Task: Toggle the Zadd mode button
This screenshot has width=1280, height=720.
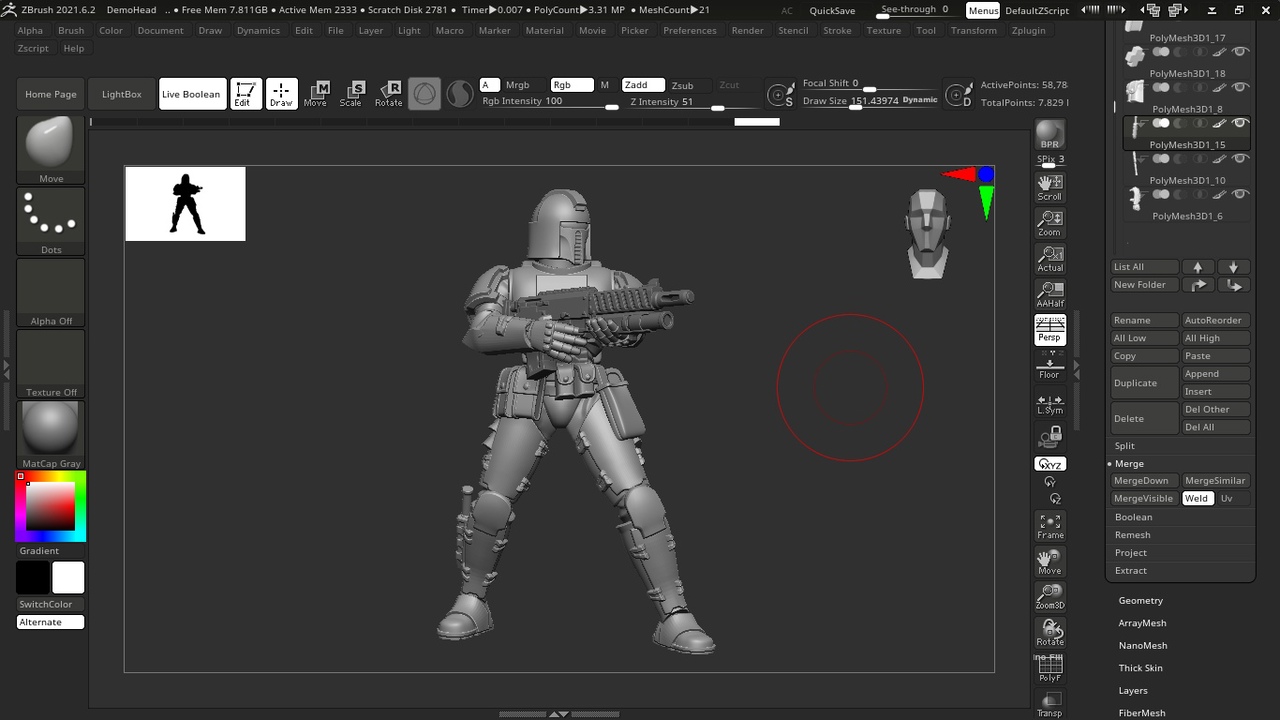Action: pos(643,85)
